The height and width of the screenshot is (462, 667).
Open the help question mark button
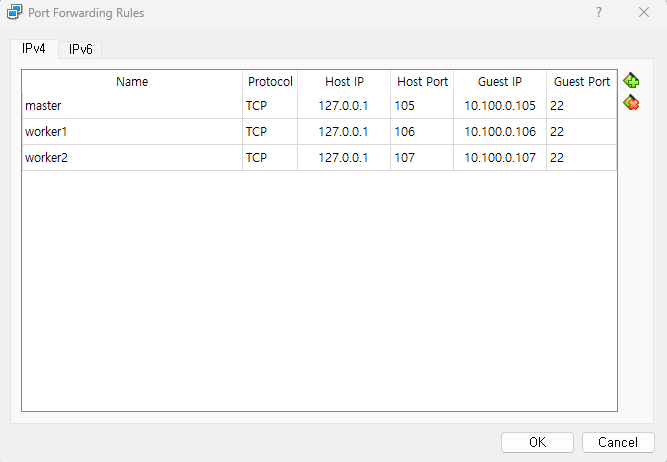click(599, 12)
